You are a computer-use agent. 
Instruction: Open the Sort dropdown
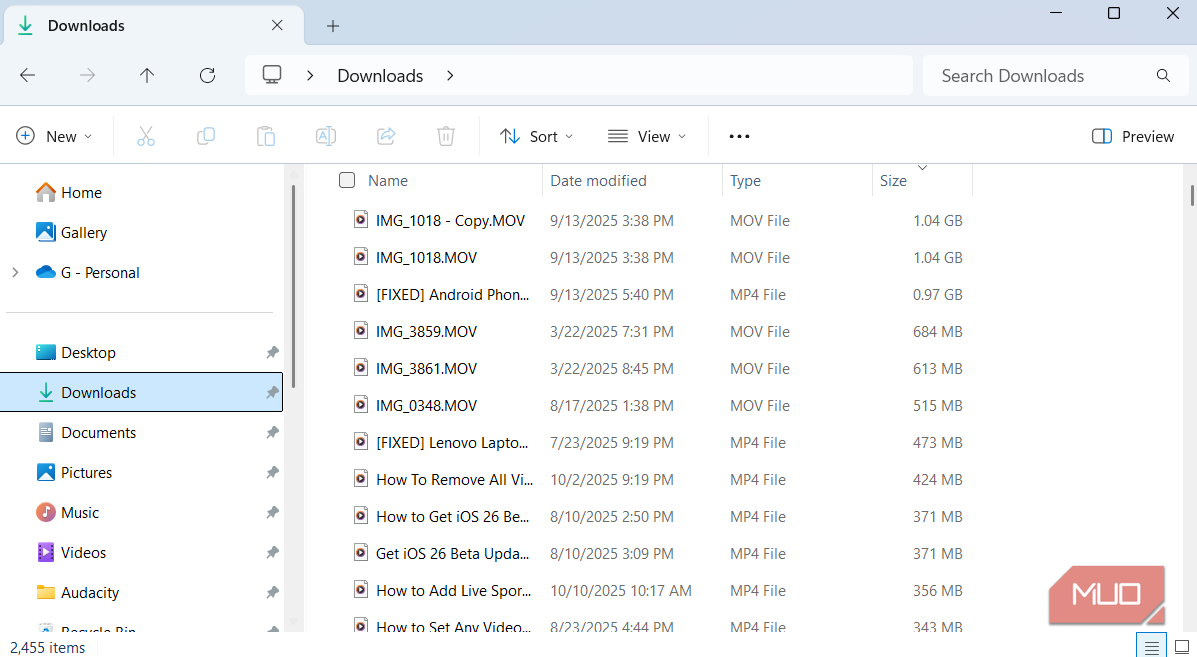[536, 137]
